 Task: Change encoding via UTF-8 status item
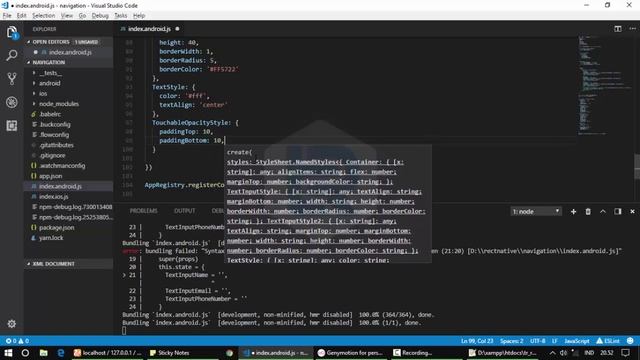(538, 341)
